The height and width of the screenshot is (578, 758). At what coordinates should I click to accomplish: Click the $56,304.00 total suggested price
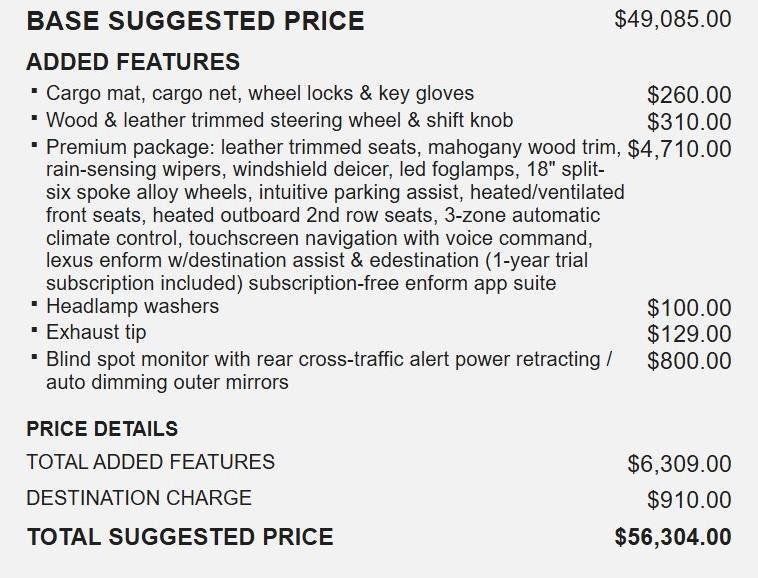(672, 537)
